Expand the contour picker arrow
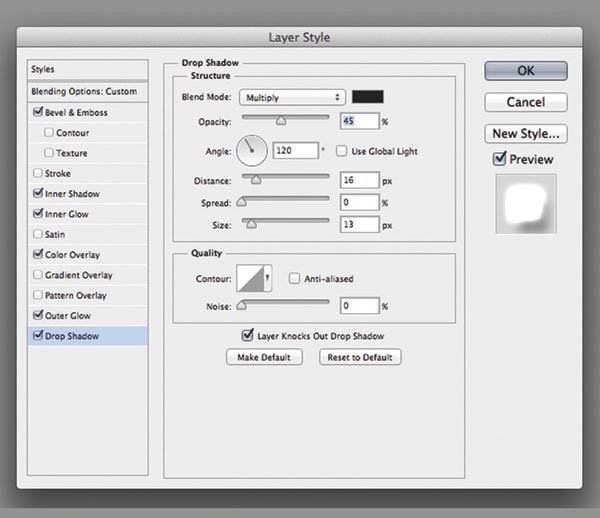The image size is (600, 518). 267,279
